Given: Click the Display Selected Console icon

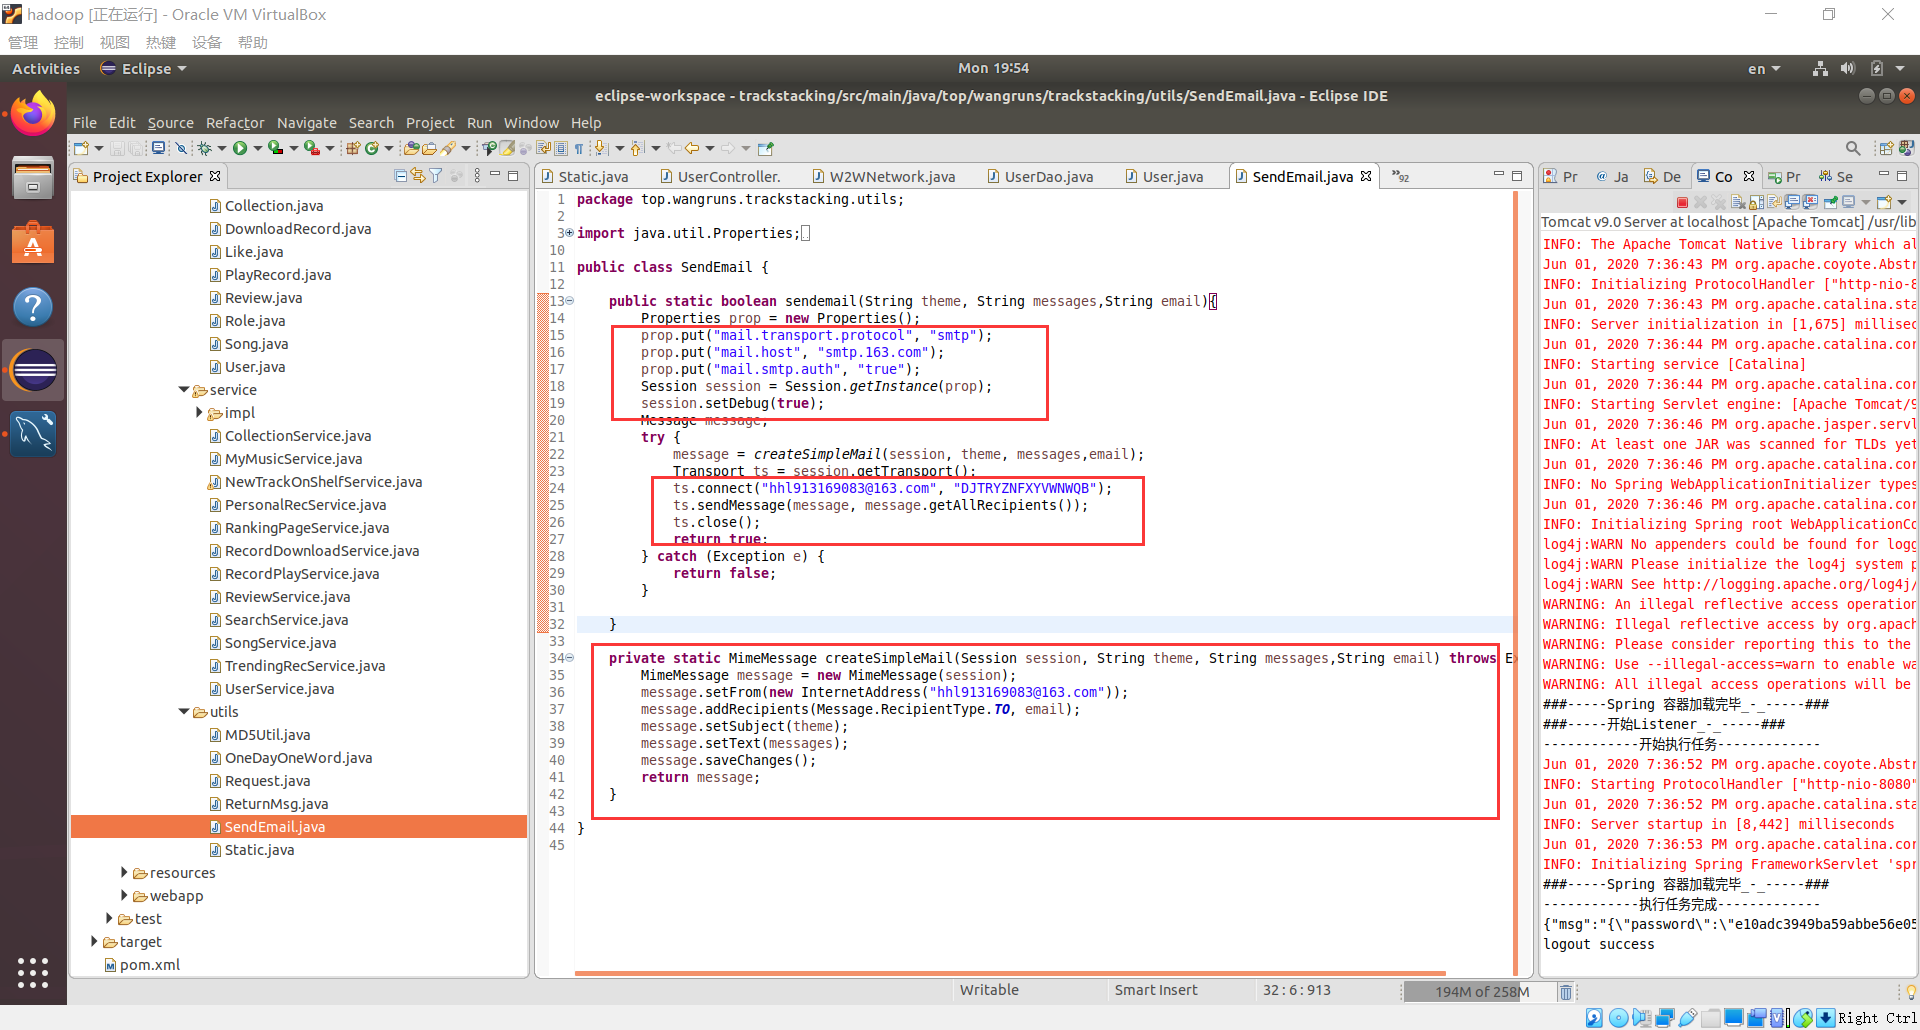Looking at the screenshot, I should click(1848, 202).
